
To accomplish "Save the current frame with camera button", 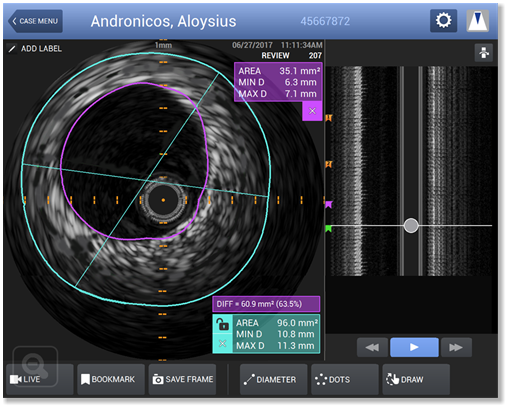I will [x=182, y=379].
